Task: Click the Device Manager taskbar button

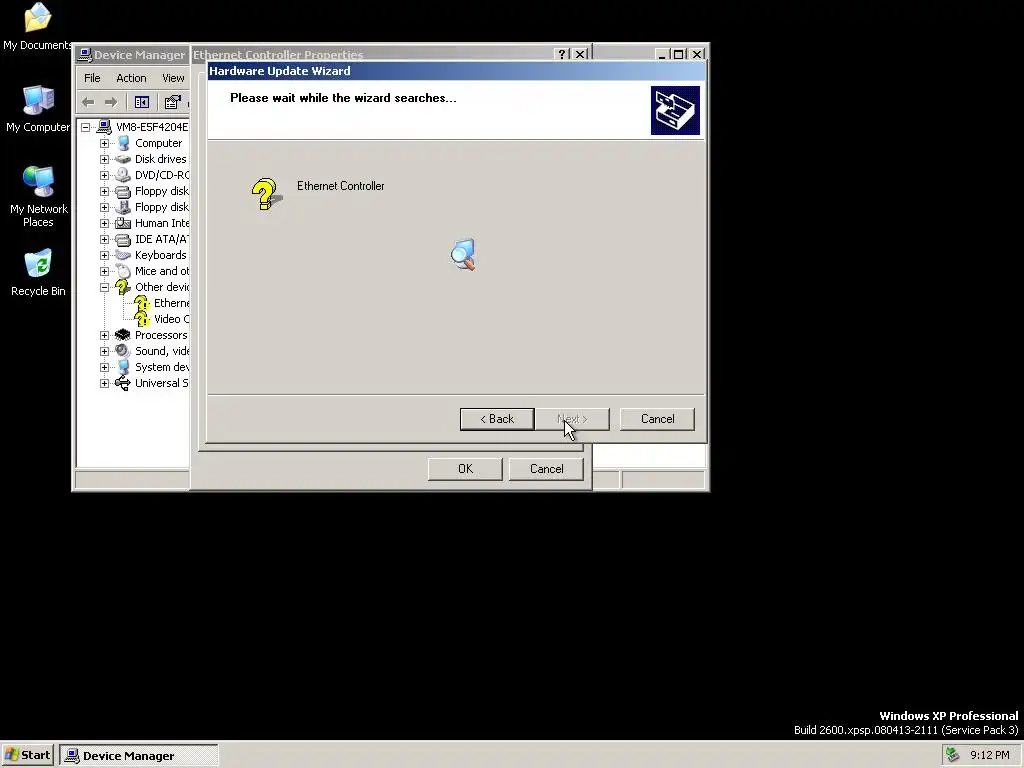Action: pos(139,756)
